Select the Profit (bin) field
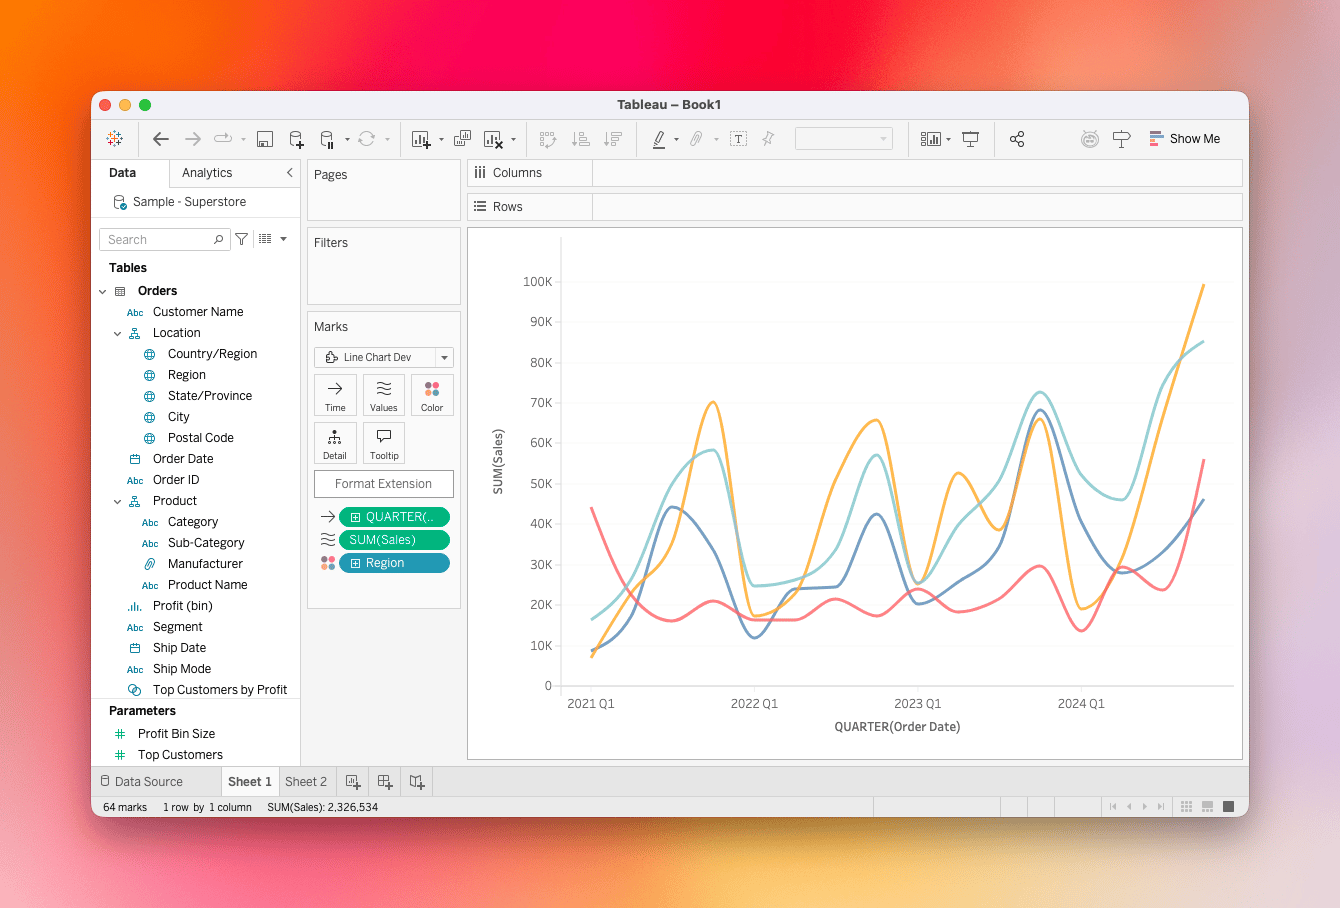1340x908 pixels. coord(183,606)
